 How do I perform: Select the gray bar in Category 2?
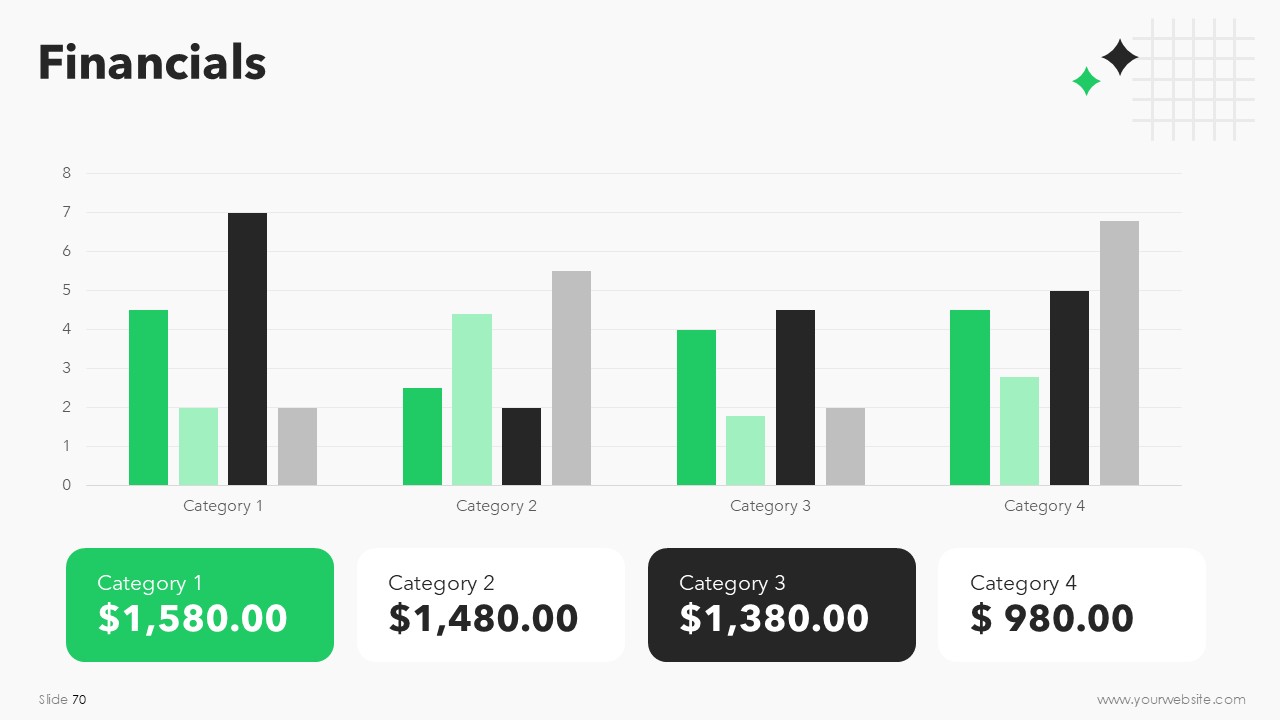pyautogui.click(x=571, y=378)
